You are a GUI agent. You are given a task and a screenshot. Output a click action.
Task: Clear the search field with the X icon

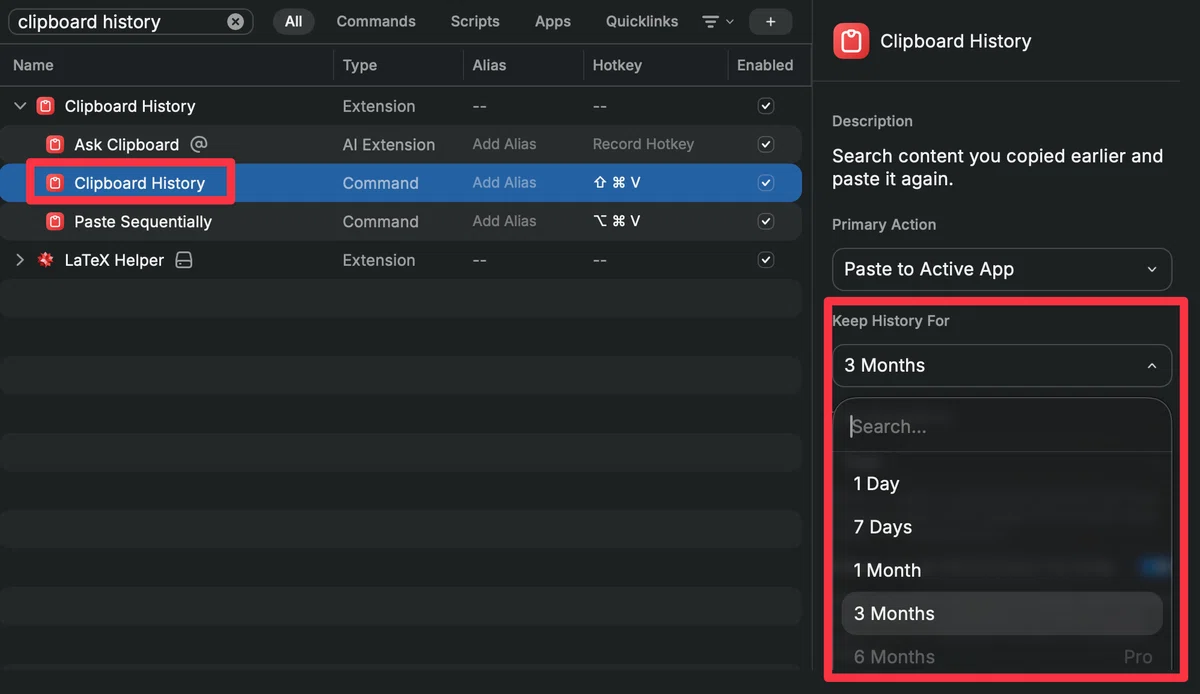point(235,21)
